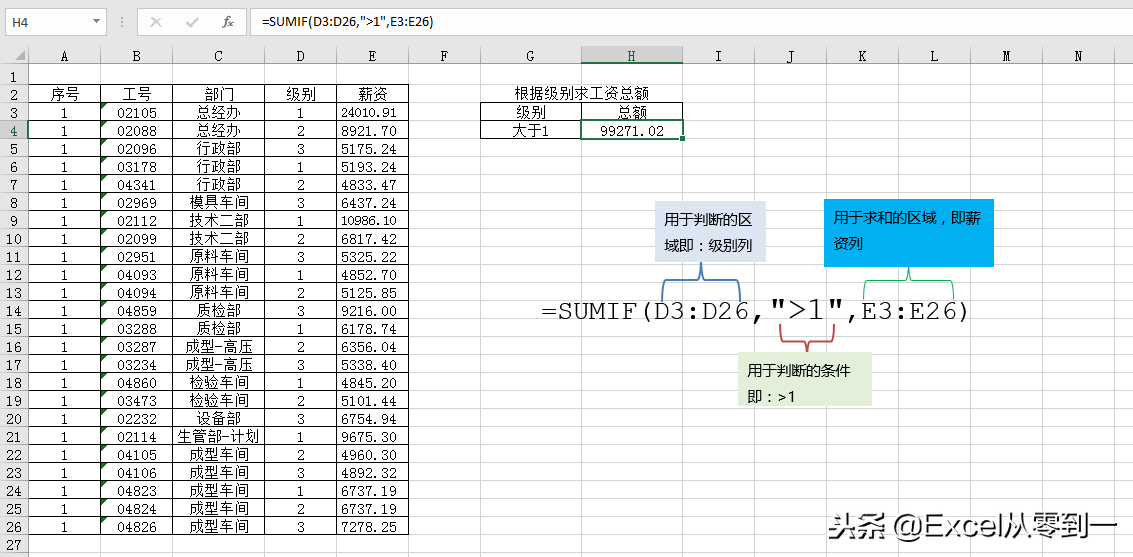The width and height of the screenshot is (1133, 557).
Task: Click header cell 工号
Action: pyautogui.click(x=137, y=94)
